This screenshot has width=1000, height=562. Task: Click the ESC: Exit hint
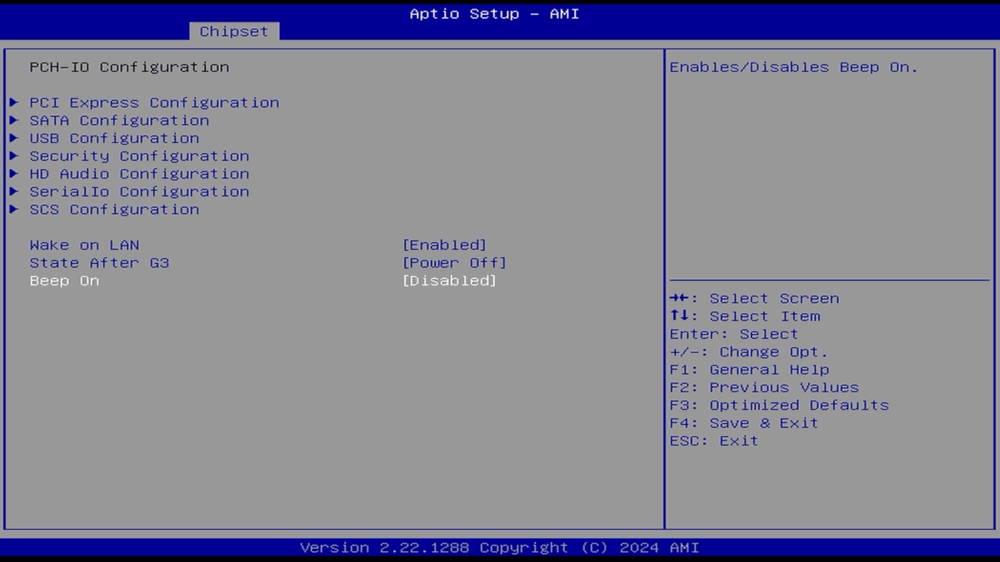[x=714, y=441]
